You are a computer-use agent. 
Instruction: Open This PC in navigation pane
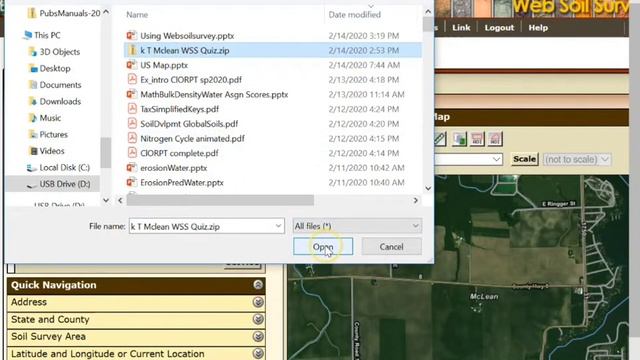pyautogui.click(x=42, y=35)
